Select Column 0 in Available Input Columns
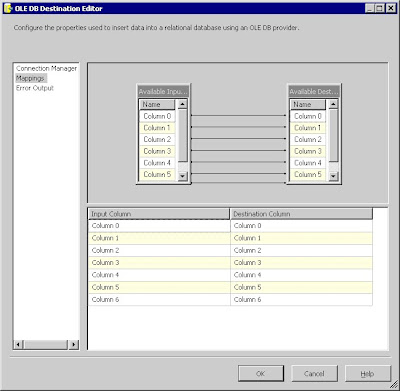Viewport: 400px width, 391px height. (157, 116)
